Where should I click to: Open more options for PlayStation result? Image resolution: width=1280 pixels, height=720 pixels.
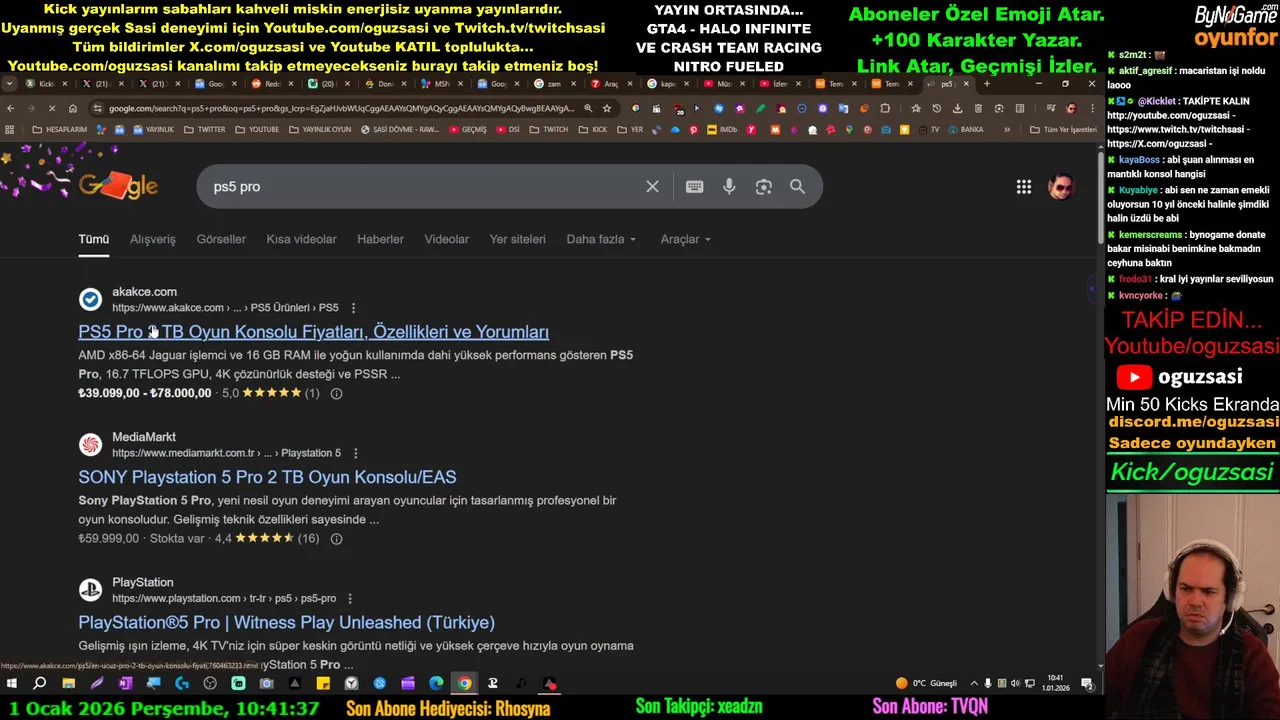tap(350, 598)
